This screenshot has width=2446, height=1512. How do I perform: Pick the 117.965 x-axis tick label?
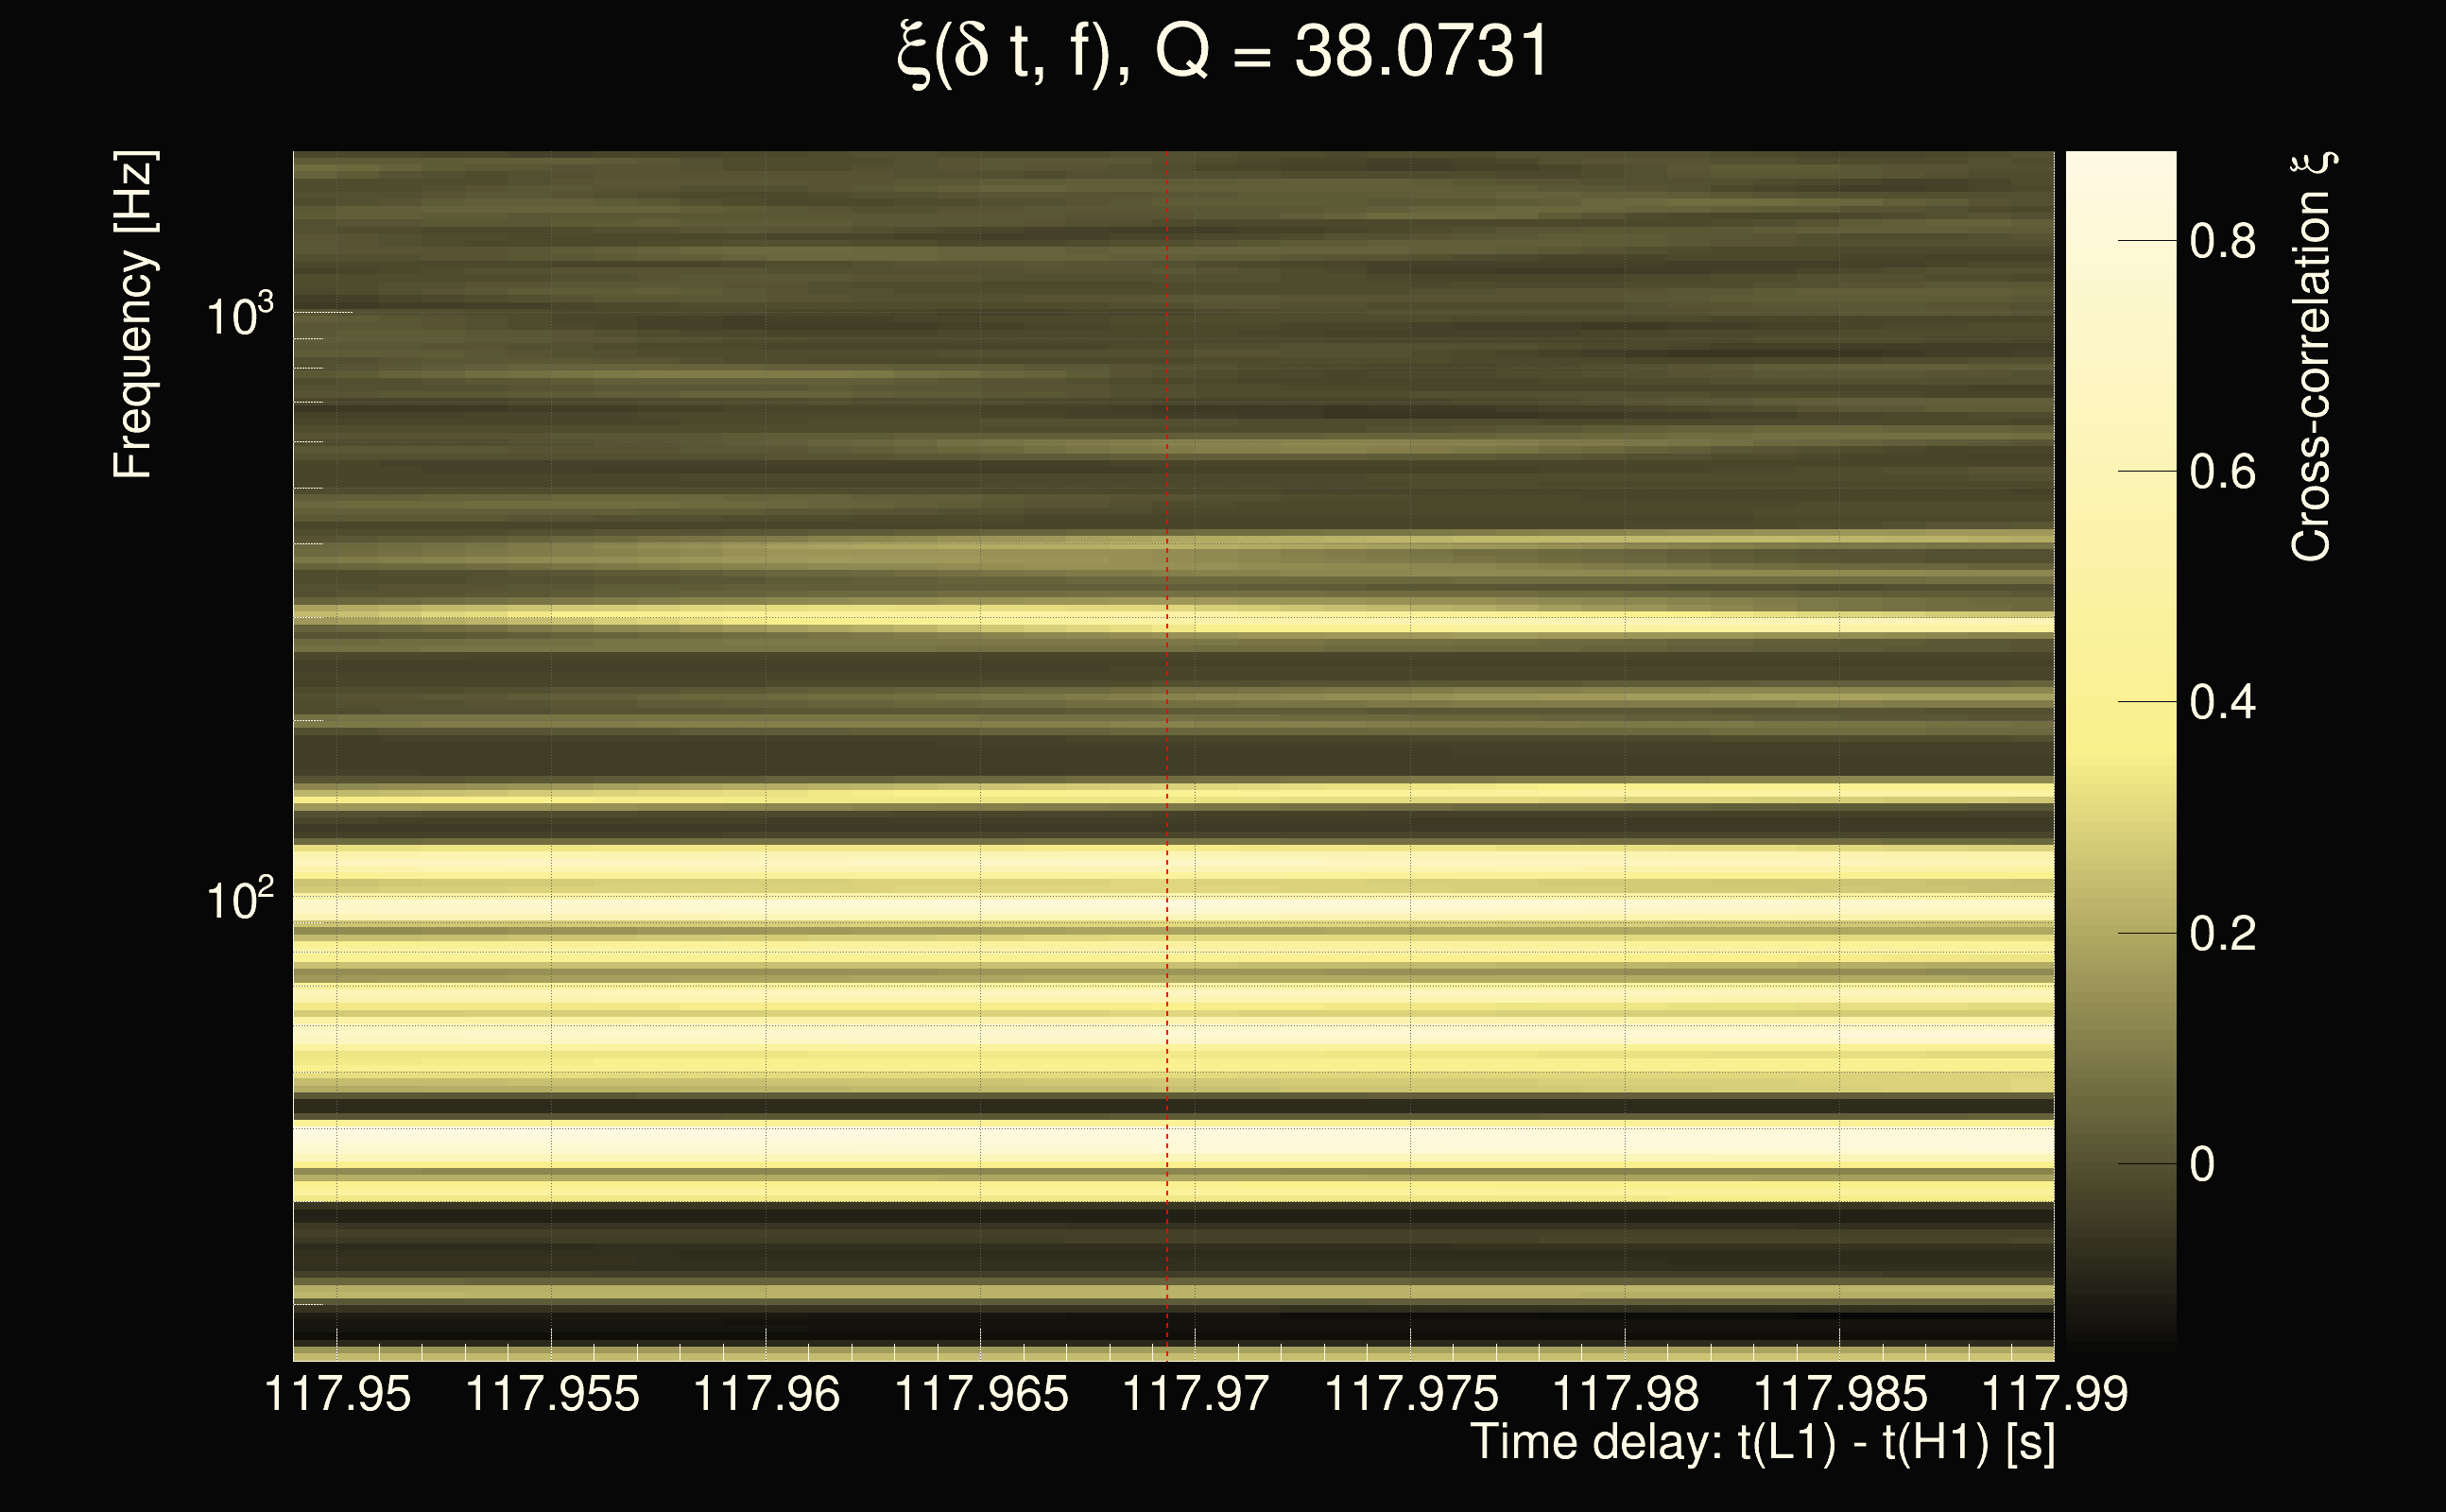[x=981, y=1393]
